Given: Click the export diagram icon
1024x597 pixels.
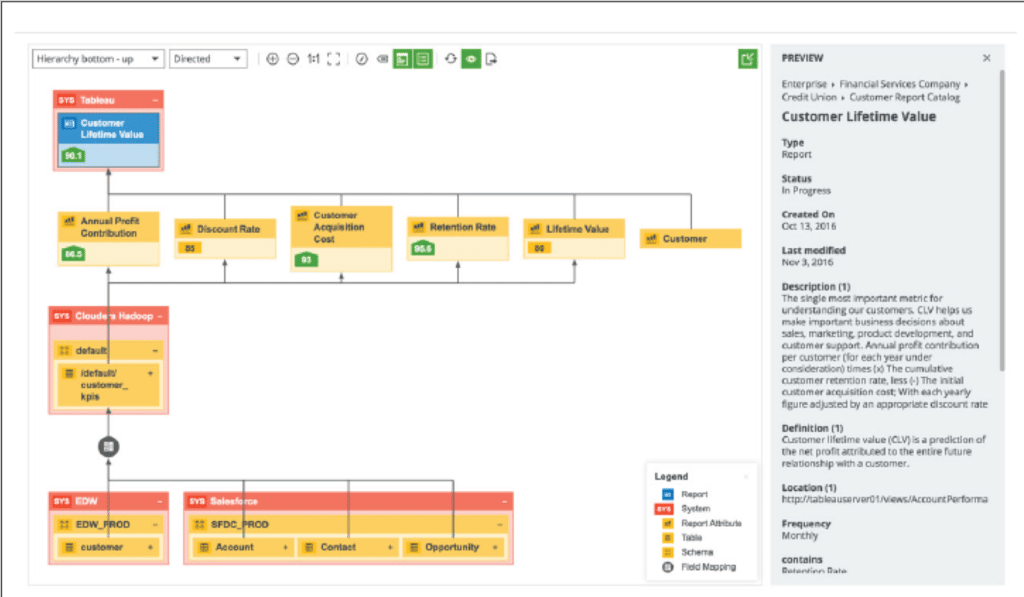Looking at the screenshot, I should click(x=491, y=59).
